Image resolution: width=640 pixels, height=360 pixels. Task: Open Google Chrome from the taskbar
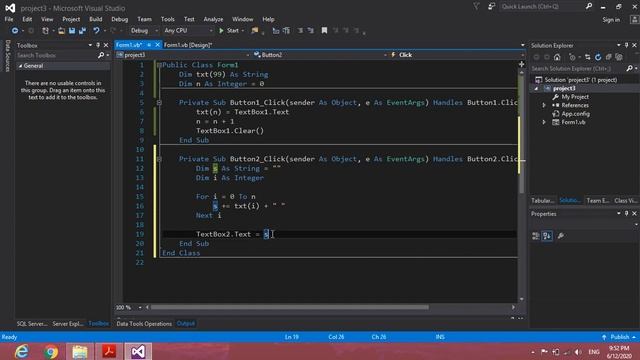coord(51,351)
